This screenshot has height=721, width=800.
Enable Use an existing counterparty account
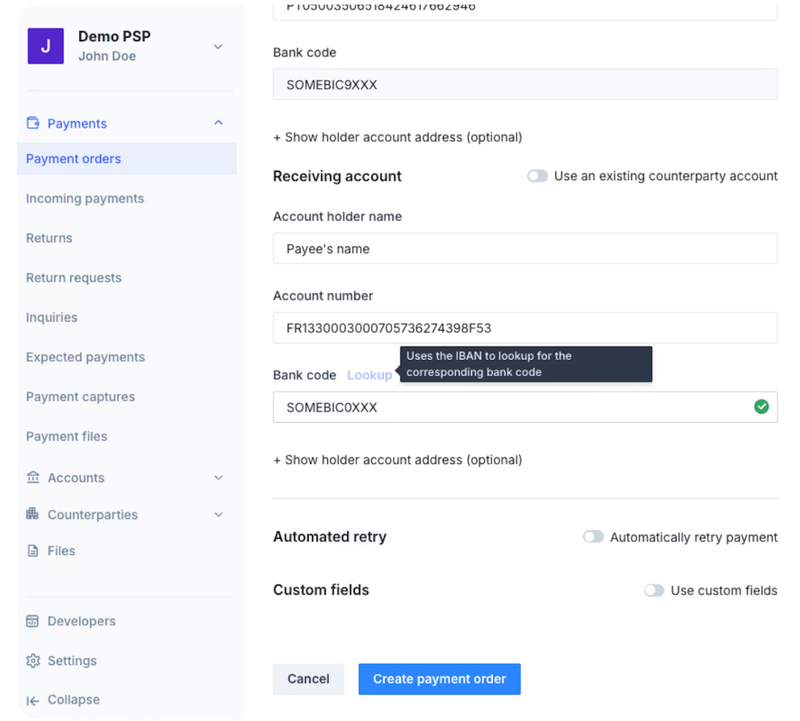(538, 176)
